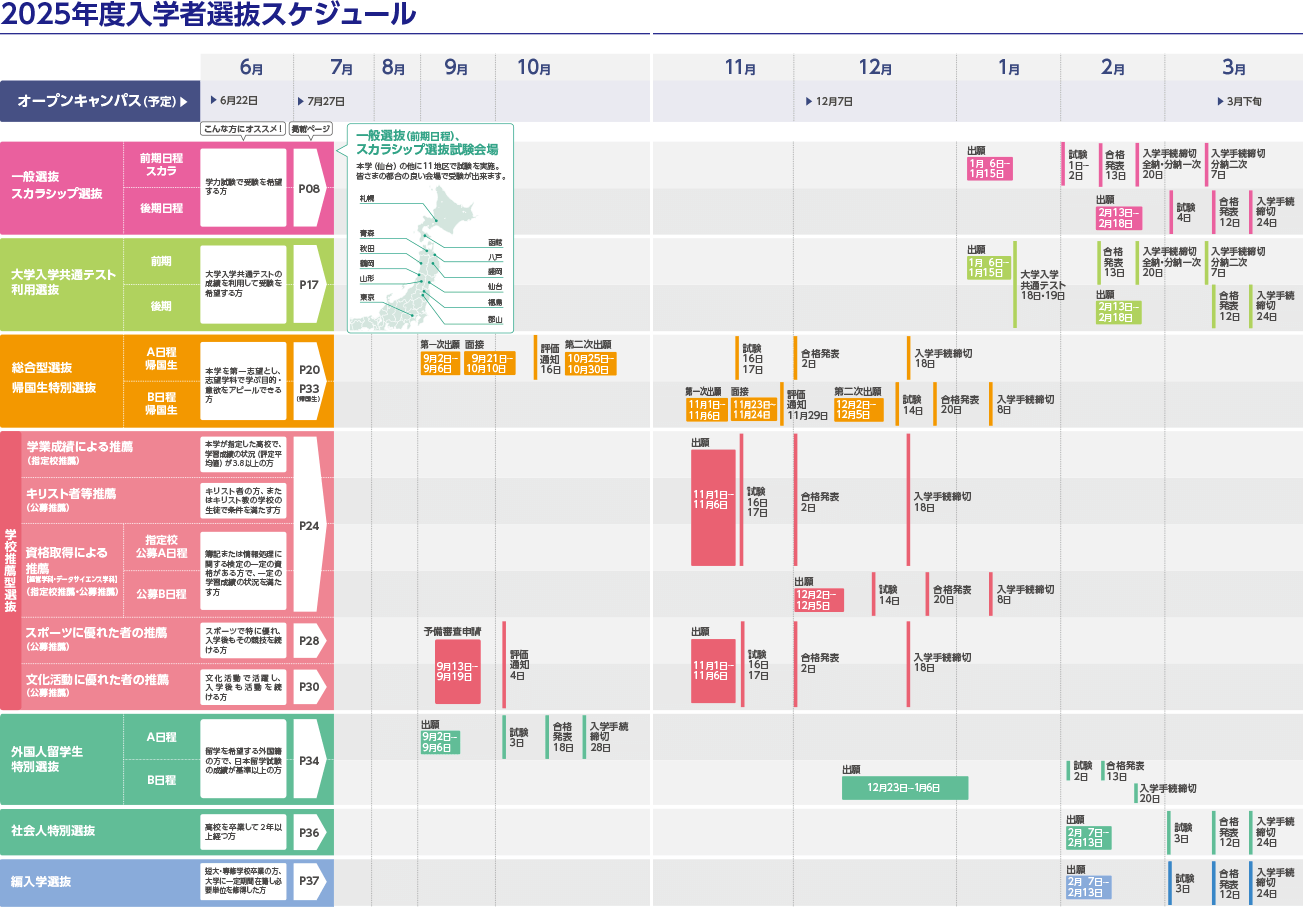Open page badge P08
This screenshot has height=907, width=1303.
310,187
